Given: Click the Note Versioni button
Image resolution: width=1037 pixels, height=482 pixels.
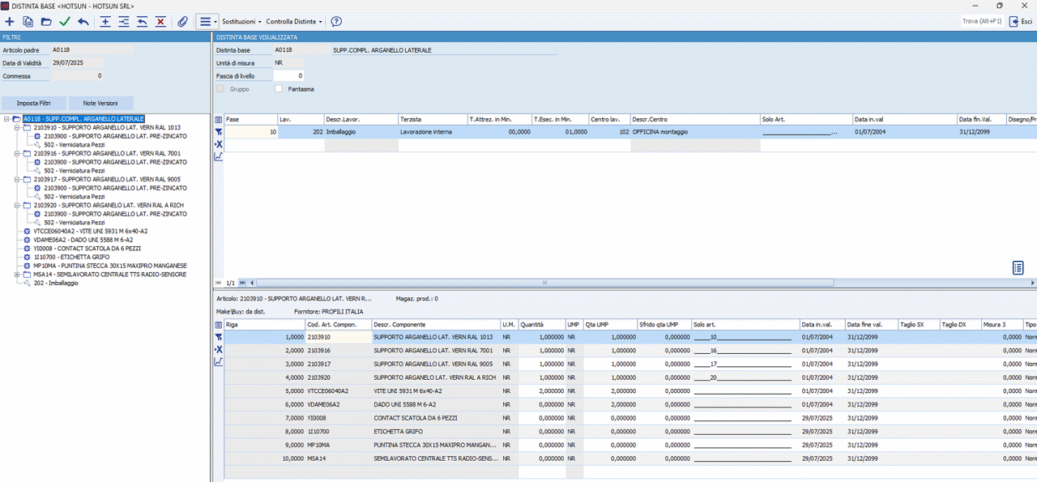Looking at the screenshot, I should [x=100, y=103].
